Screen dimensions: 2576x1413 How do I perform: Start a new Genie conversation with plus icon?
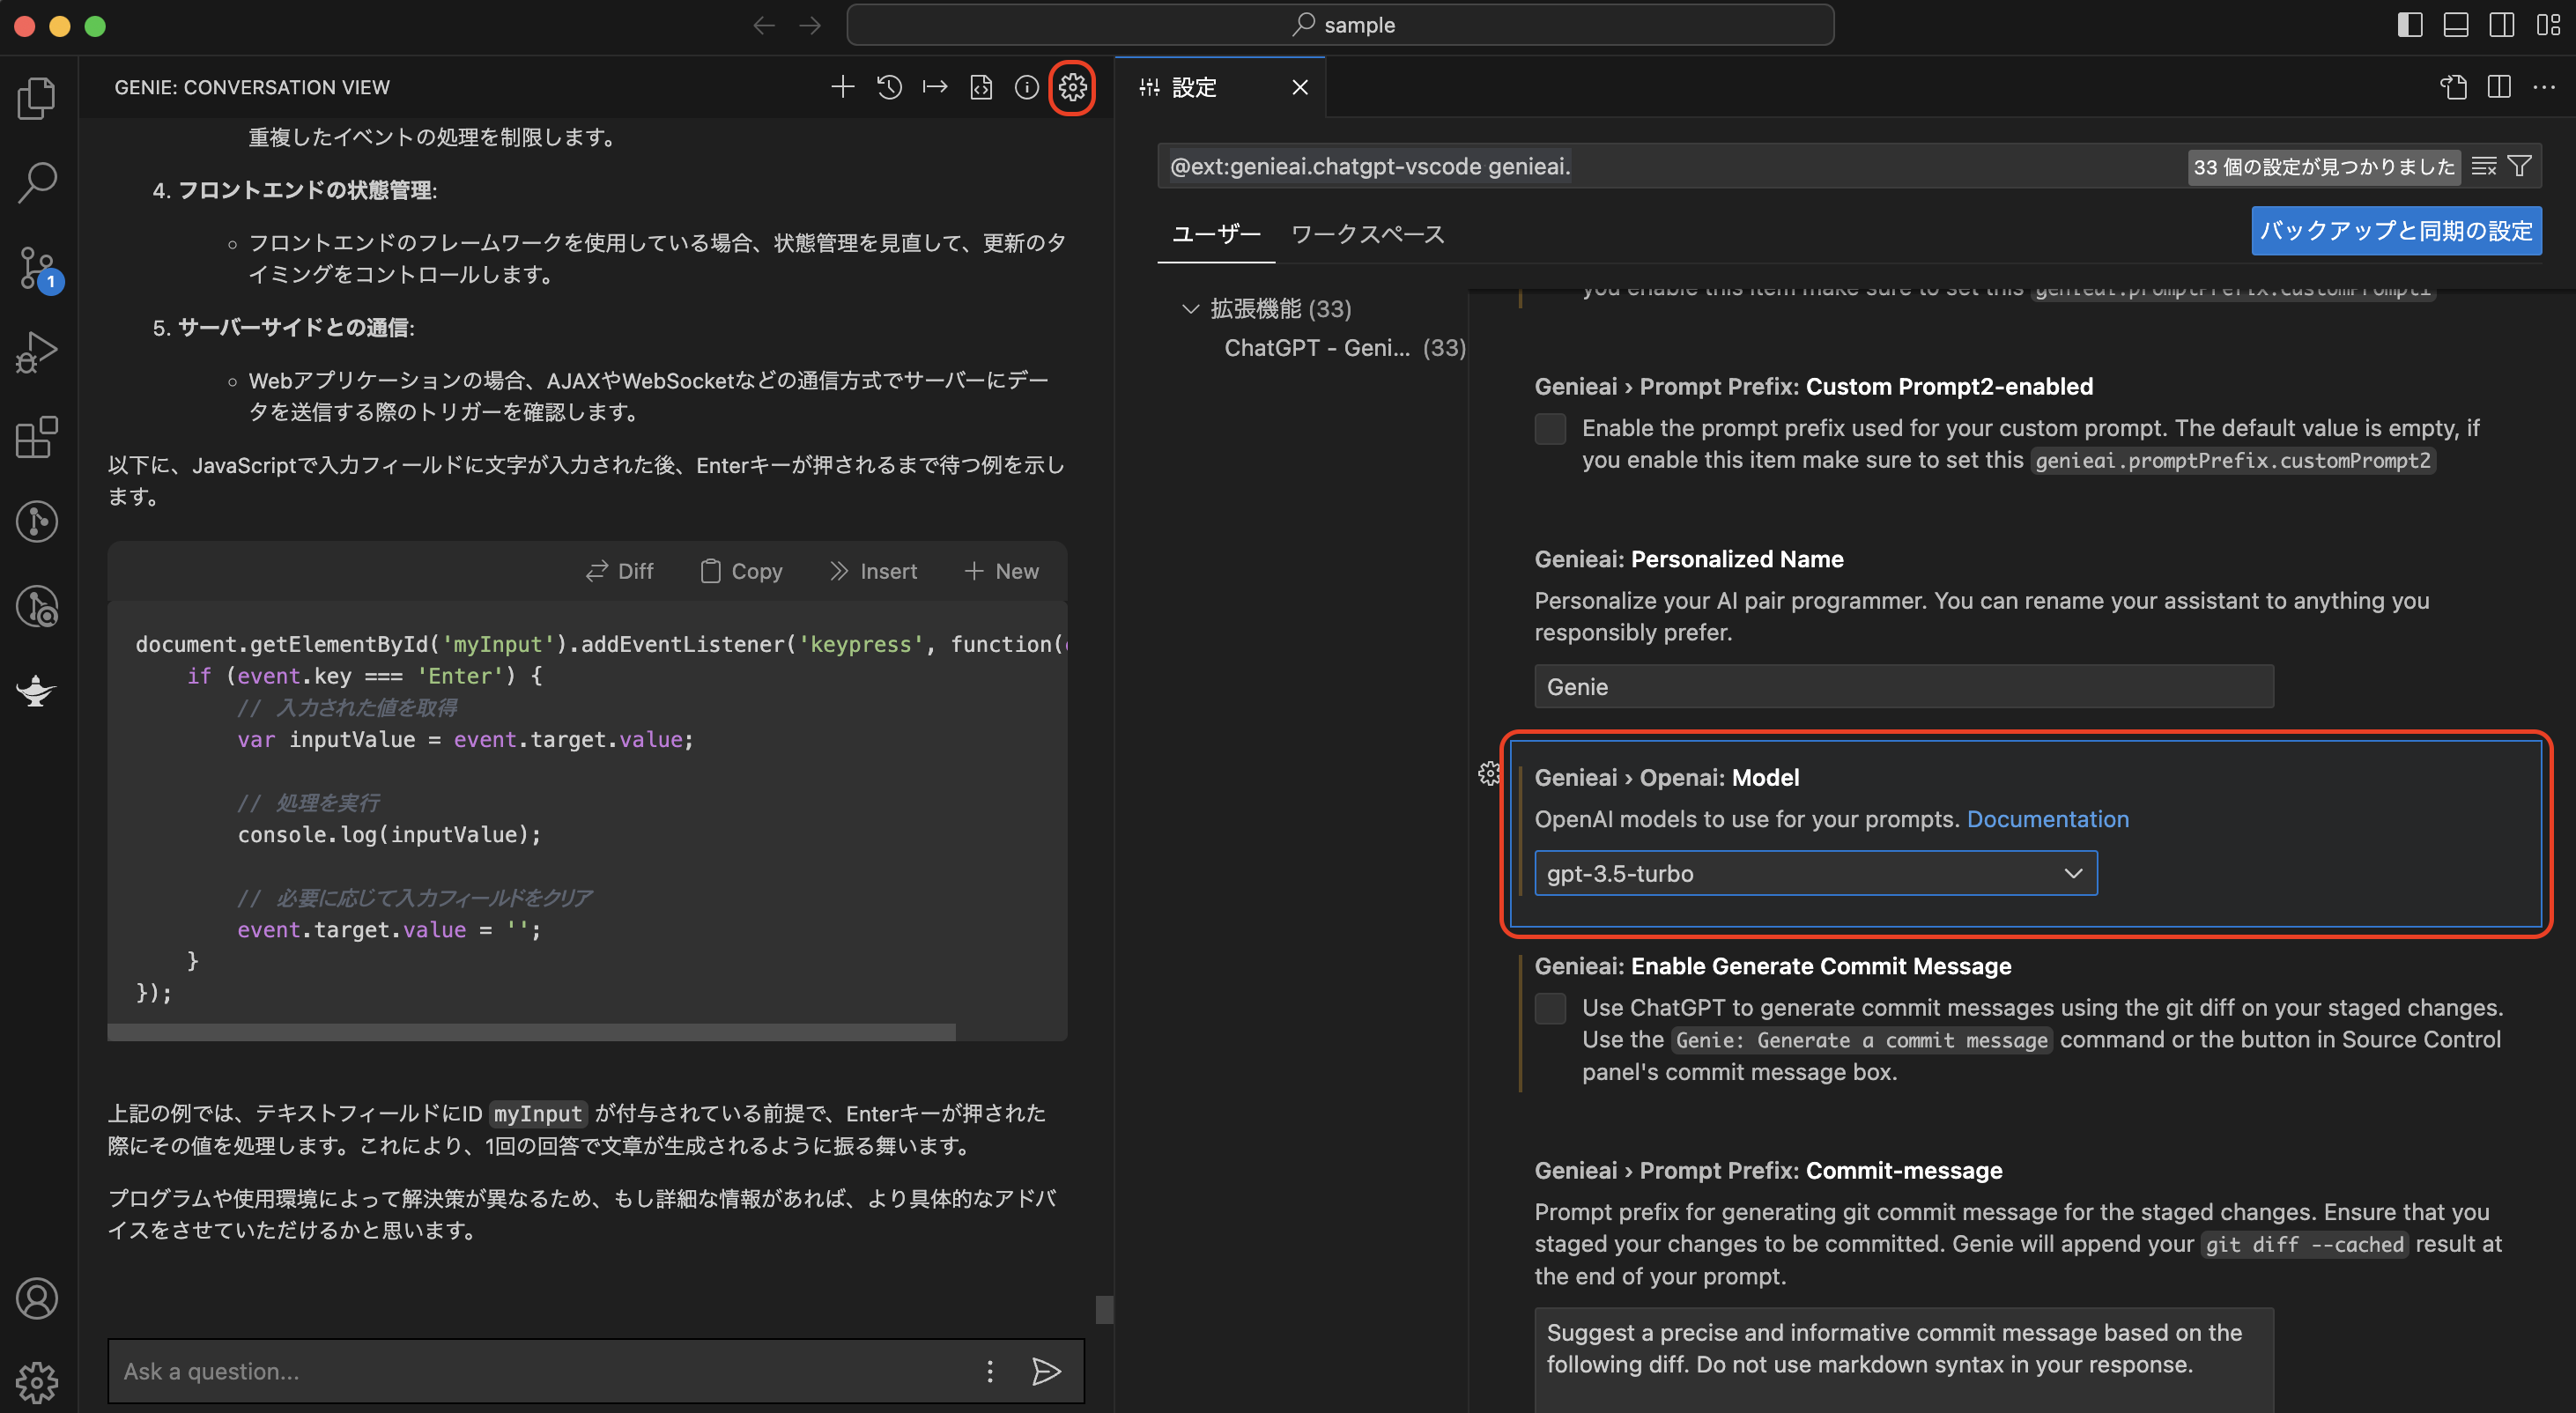(842, 87)
